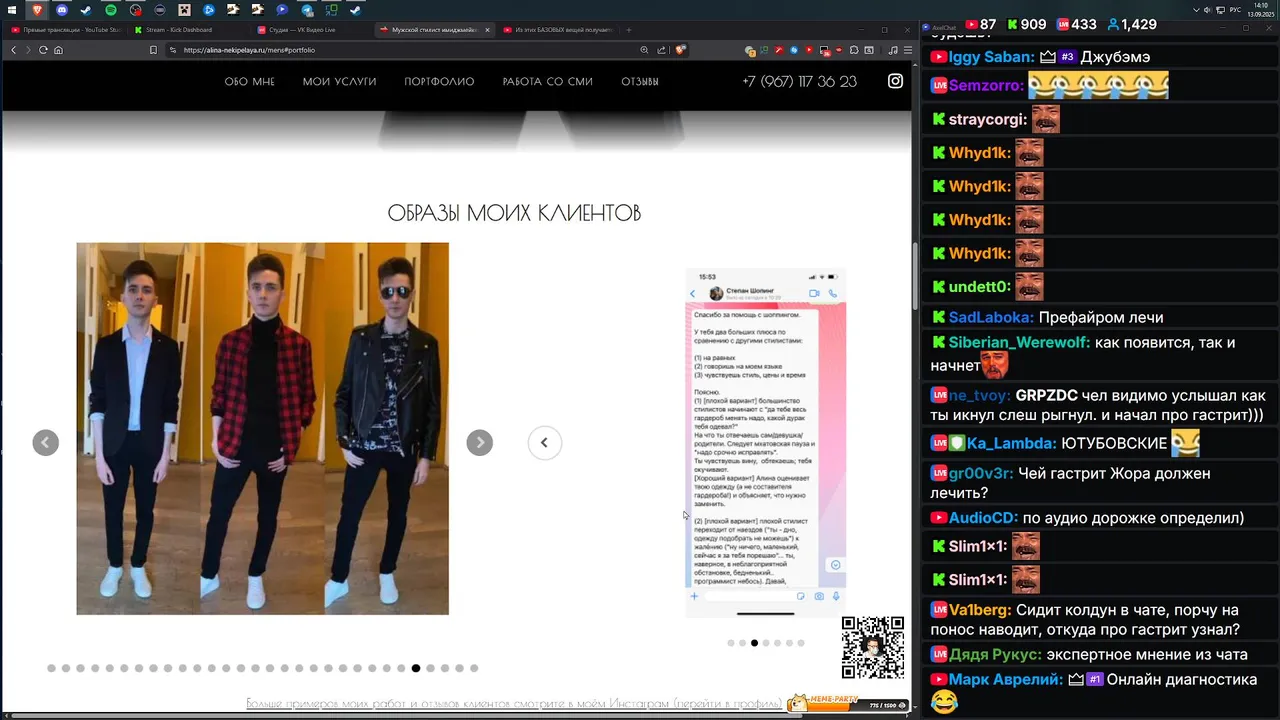This screenshot has height=720, width=1280.
Task: Switch to the VK Видео Live tab
Action: click(310, 30)
